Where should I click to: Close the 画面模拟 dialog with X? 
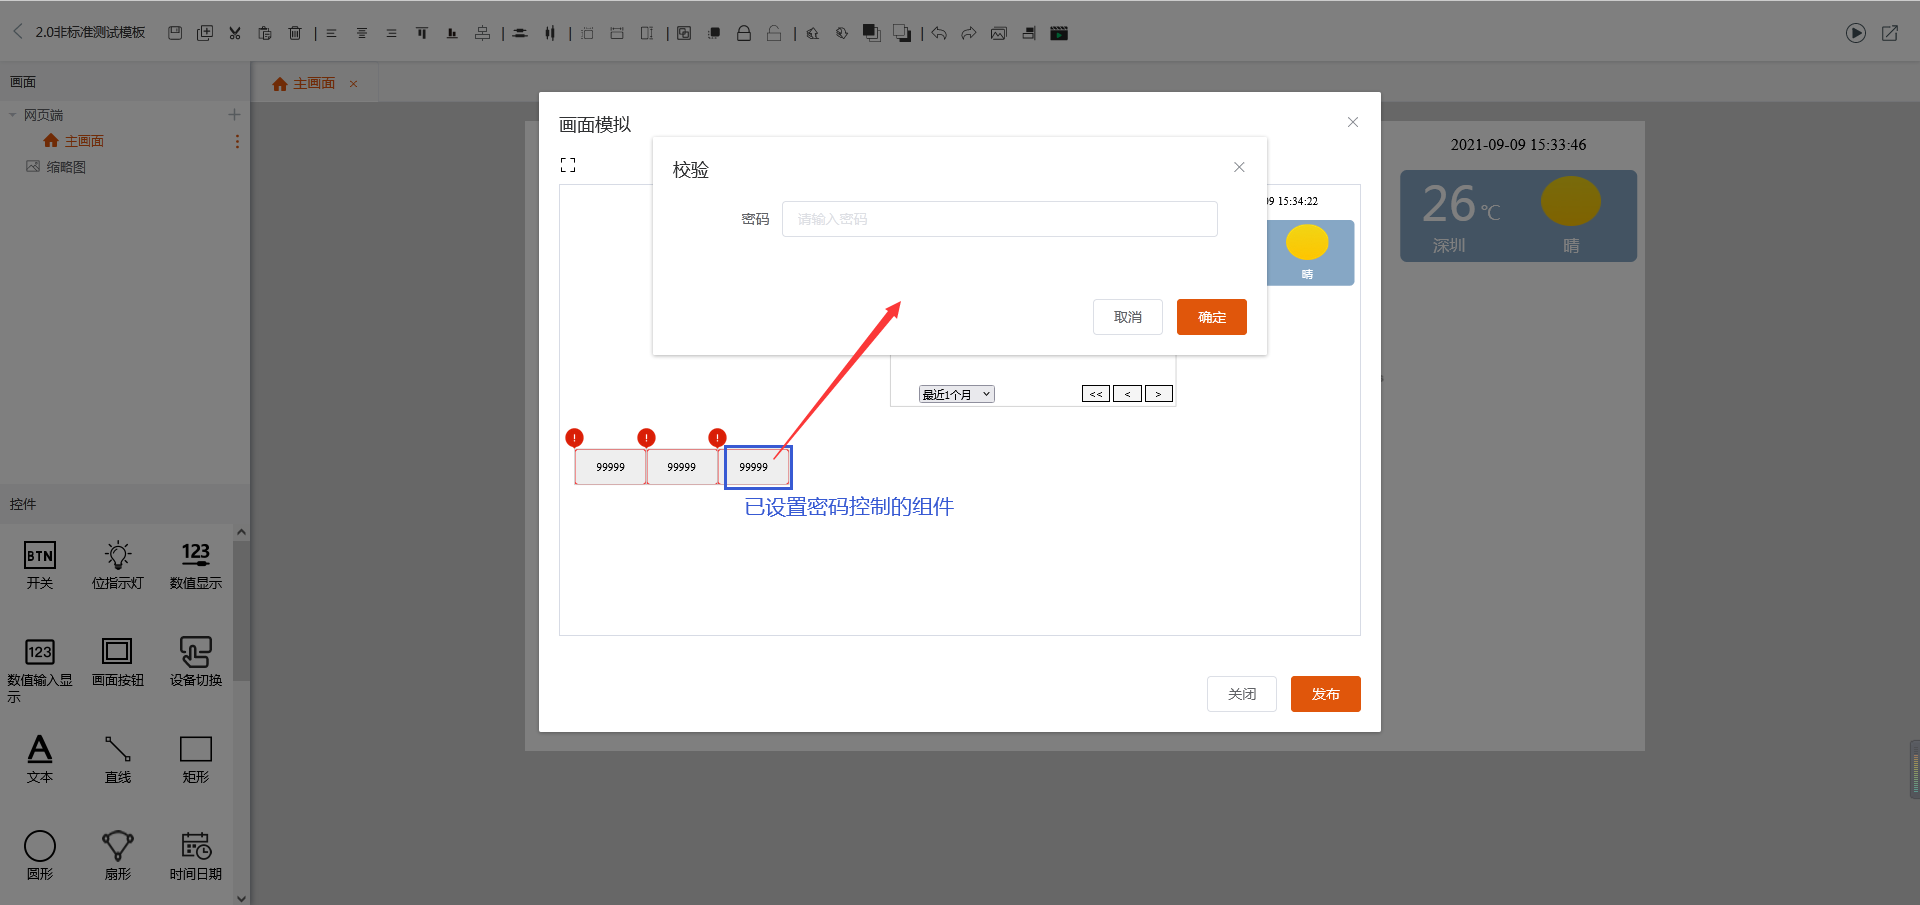click(1353, 122)
